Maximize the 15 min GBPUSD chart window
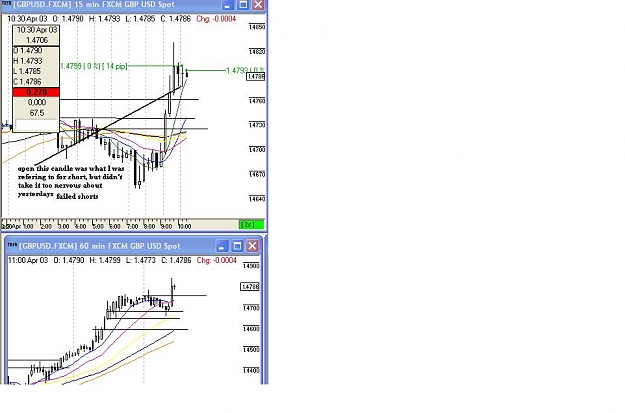Image resolution: width=625 pixels, height=413 pixels. (x=243, y=5)
